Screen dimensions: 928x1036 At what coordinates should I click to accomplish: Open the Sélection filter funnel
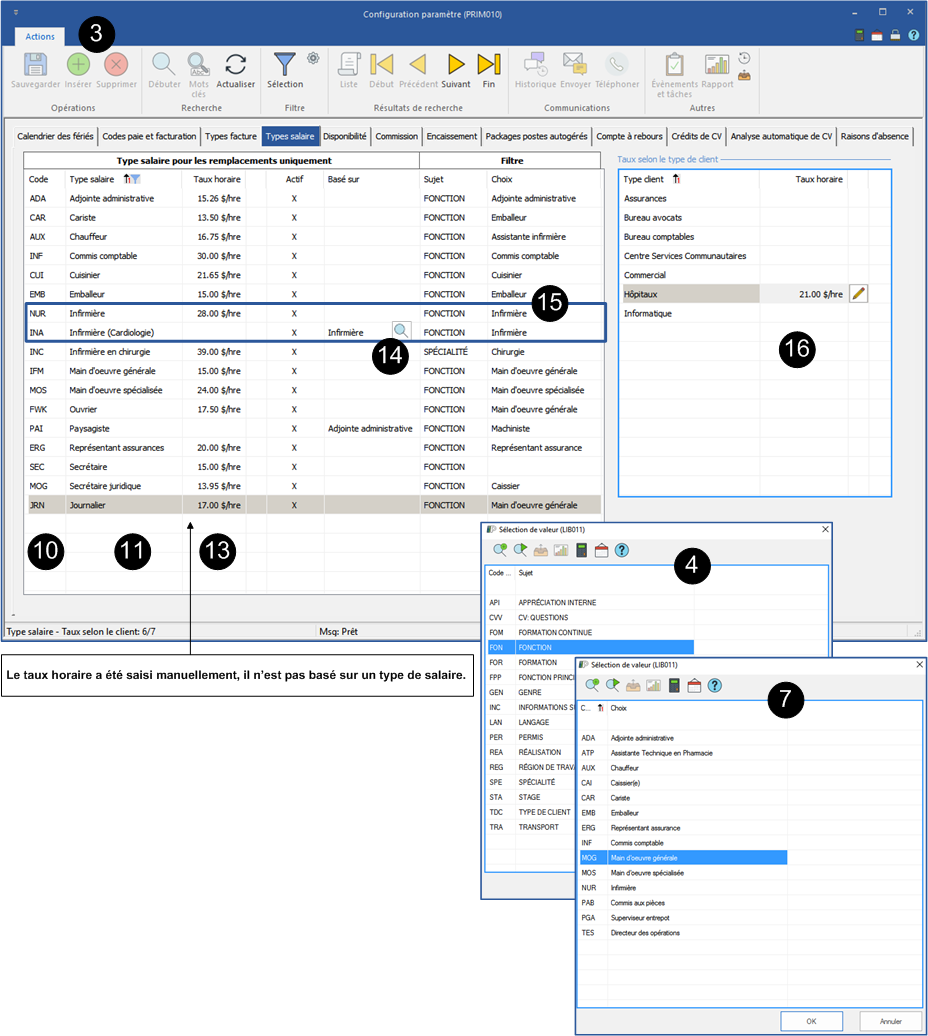click(285, 65)
